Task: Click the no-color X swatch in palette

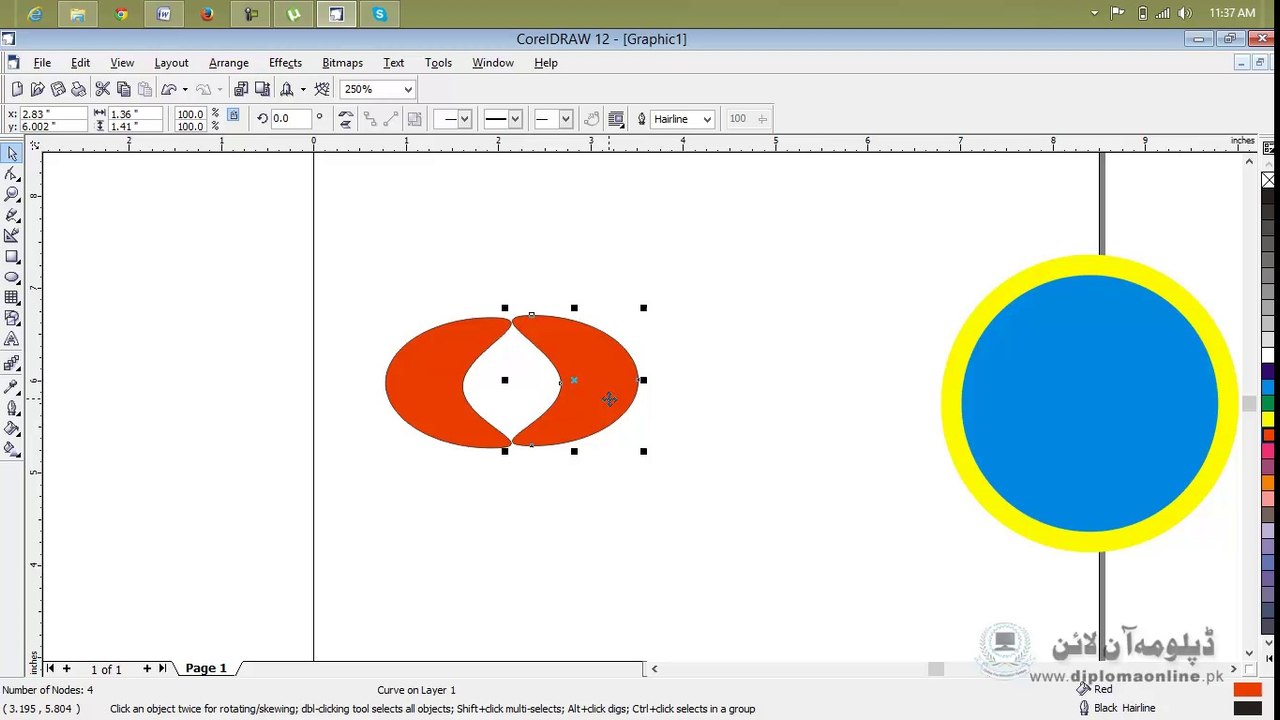Action: coord(1268,180)
